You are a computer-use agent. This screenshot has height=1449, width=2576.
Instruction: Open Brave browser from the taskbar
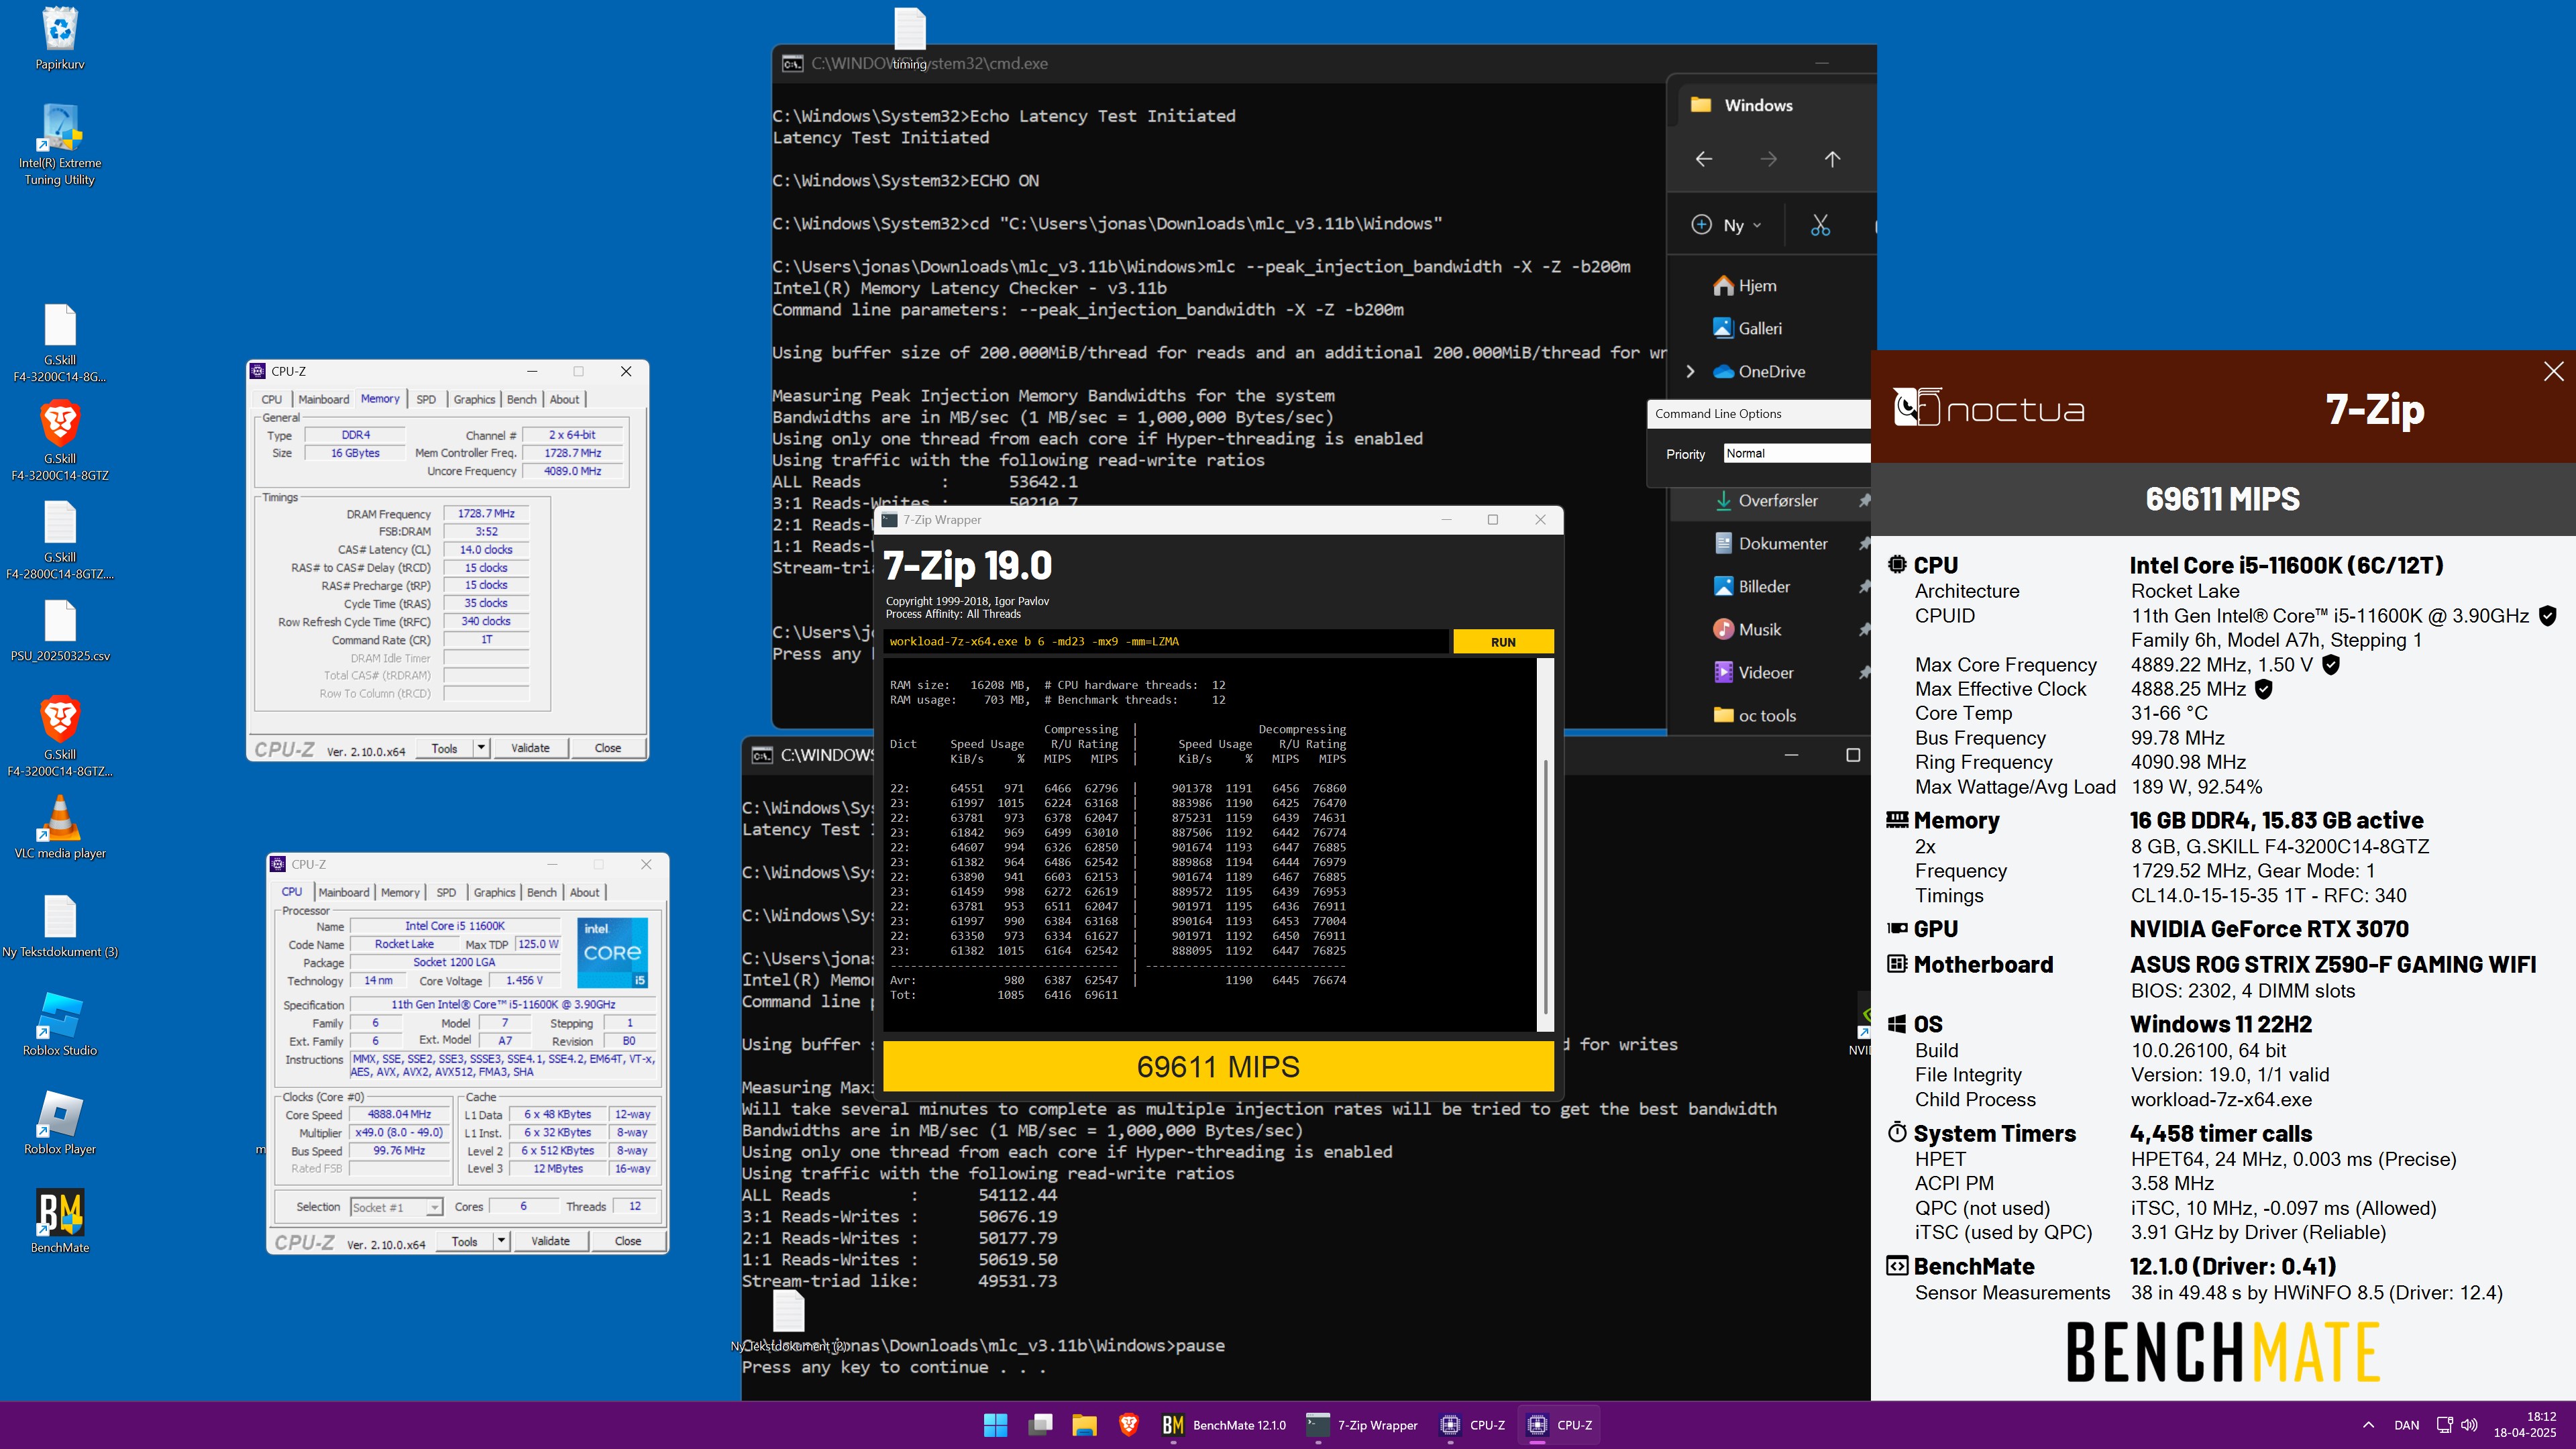1128,1425
